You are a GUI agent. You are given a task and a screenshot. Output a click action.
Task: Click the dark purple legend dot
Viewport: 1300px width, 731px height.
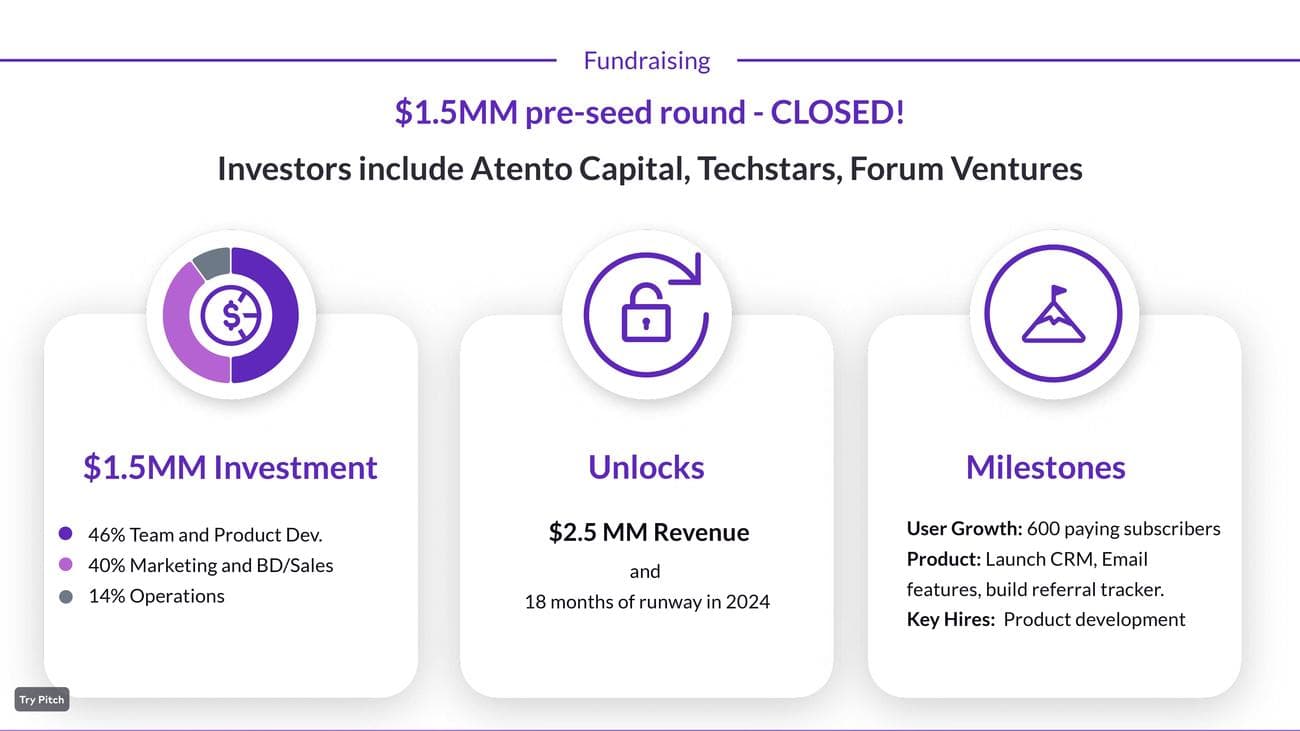(66, 534)
